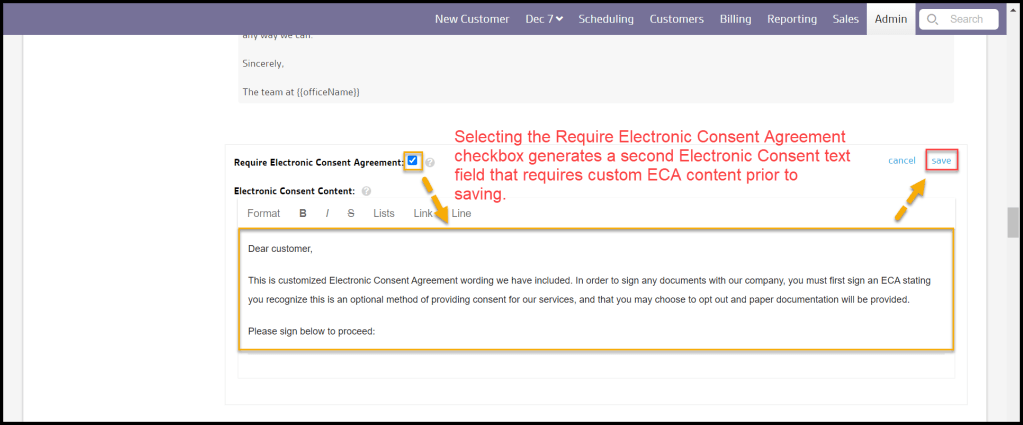
Task: Click help icon next to Electronic Consent Content
Action: point(367,191)
